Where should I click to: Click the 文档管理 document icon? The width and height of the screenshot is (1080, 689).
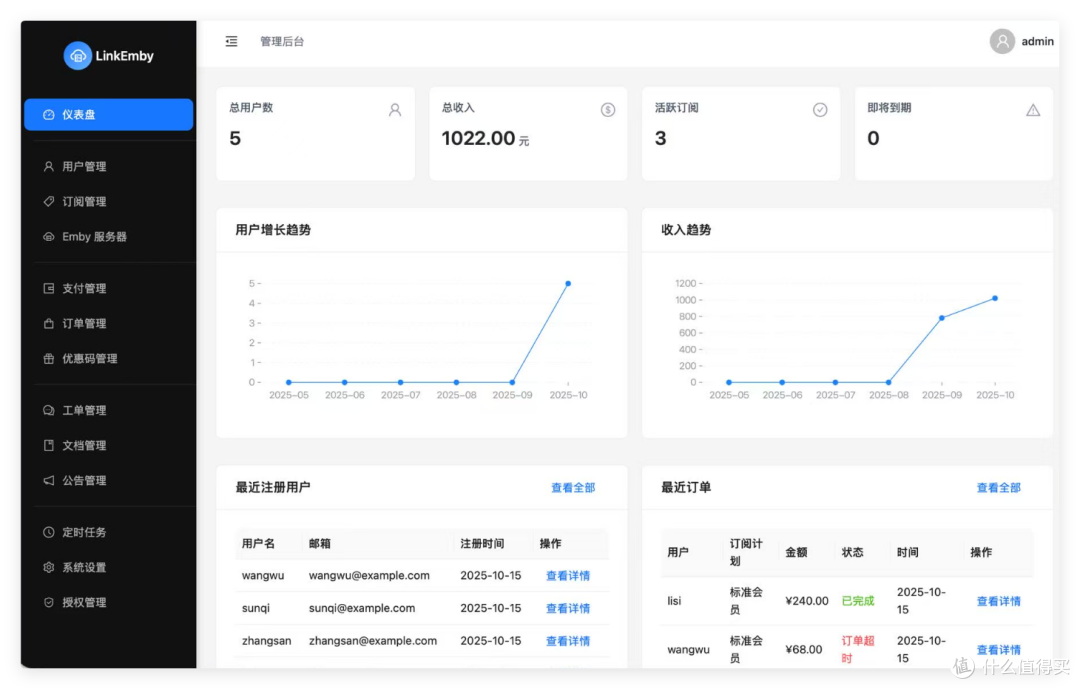point(48,445)
